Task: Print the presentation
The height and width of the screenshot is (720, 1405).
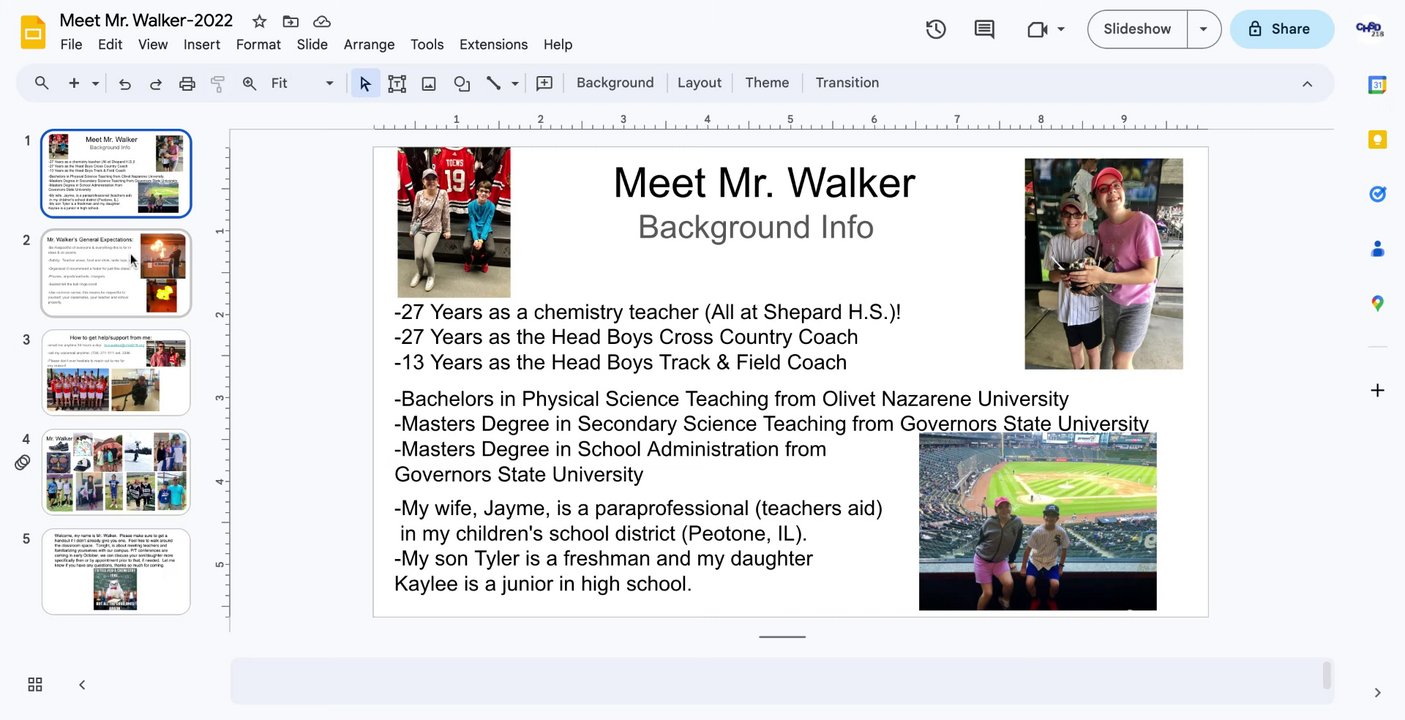Action: coord(187,83)
